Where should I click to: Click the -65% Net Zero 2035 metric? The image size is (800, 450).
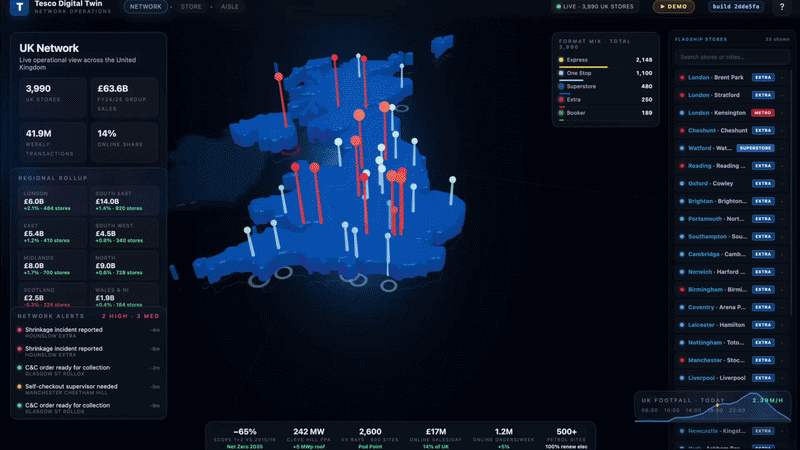tap(244, 438)
